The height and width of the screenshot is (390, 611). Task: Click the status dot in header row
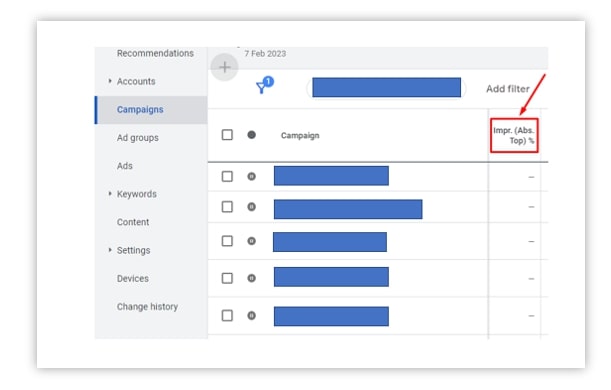point(252,135)
